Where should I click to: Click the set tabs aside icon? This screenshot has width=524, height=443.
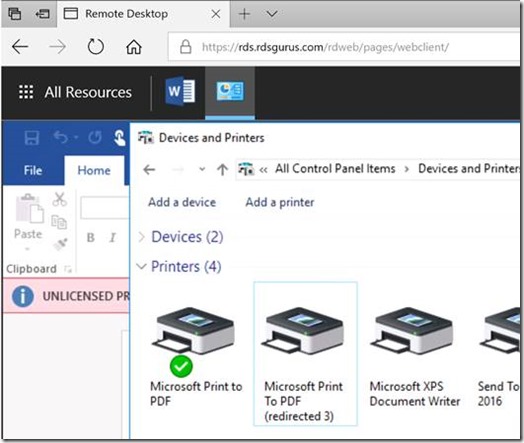pyautogui.click(x=42, y=14)
